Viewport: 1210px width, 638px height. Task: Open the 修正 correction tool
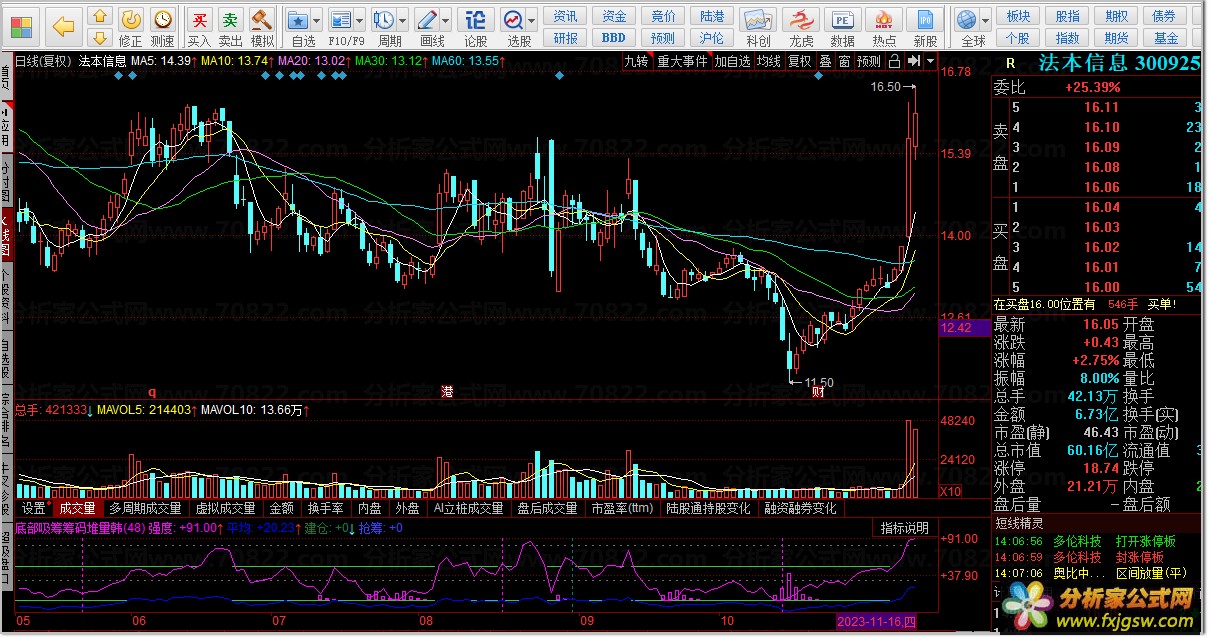131,27
